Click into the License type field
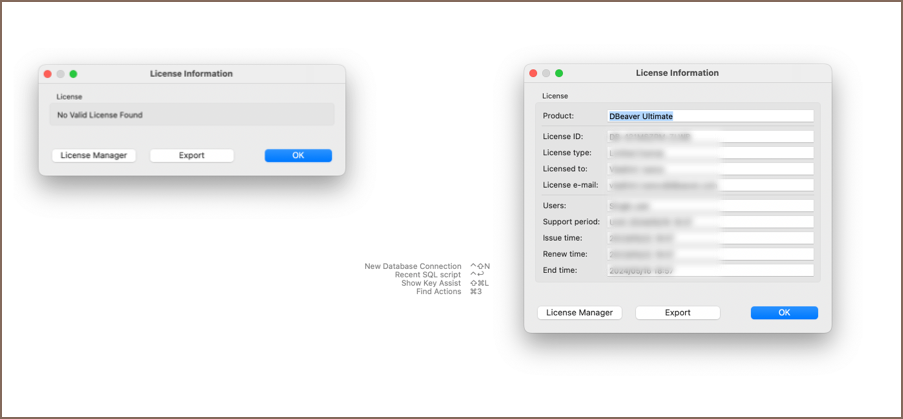903x419 pixels. (710, 153)
